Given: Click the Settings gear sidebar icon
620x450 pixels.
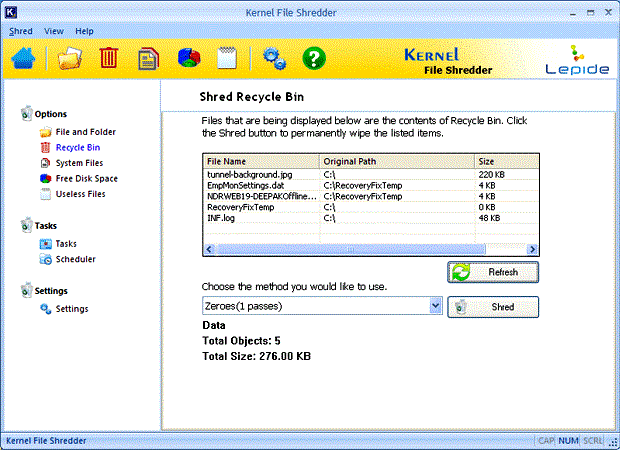Looking at the screenshot, I should [x=45, y=309].
